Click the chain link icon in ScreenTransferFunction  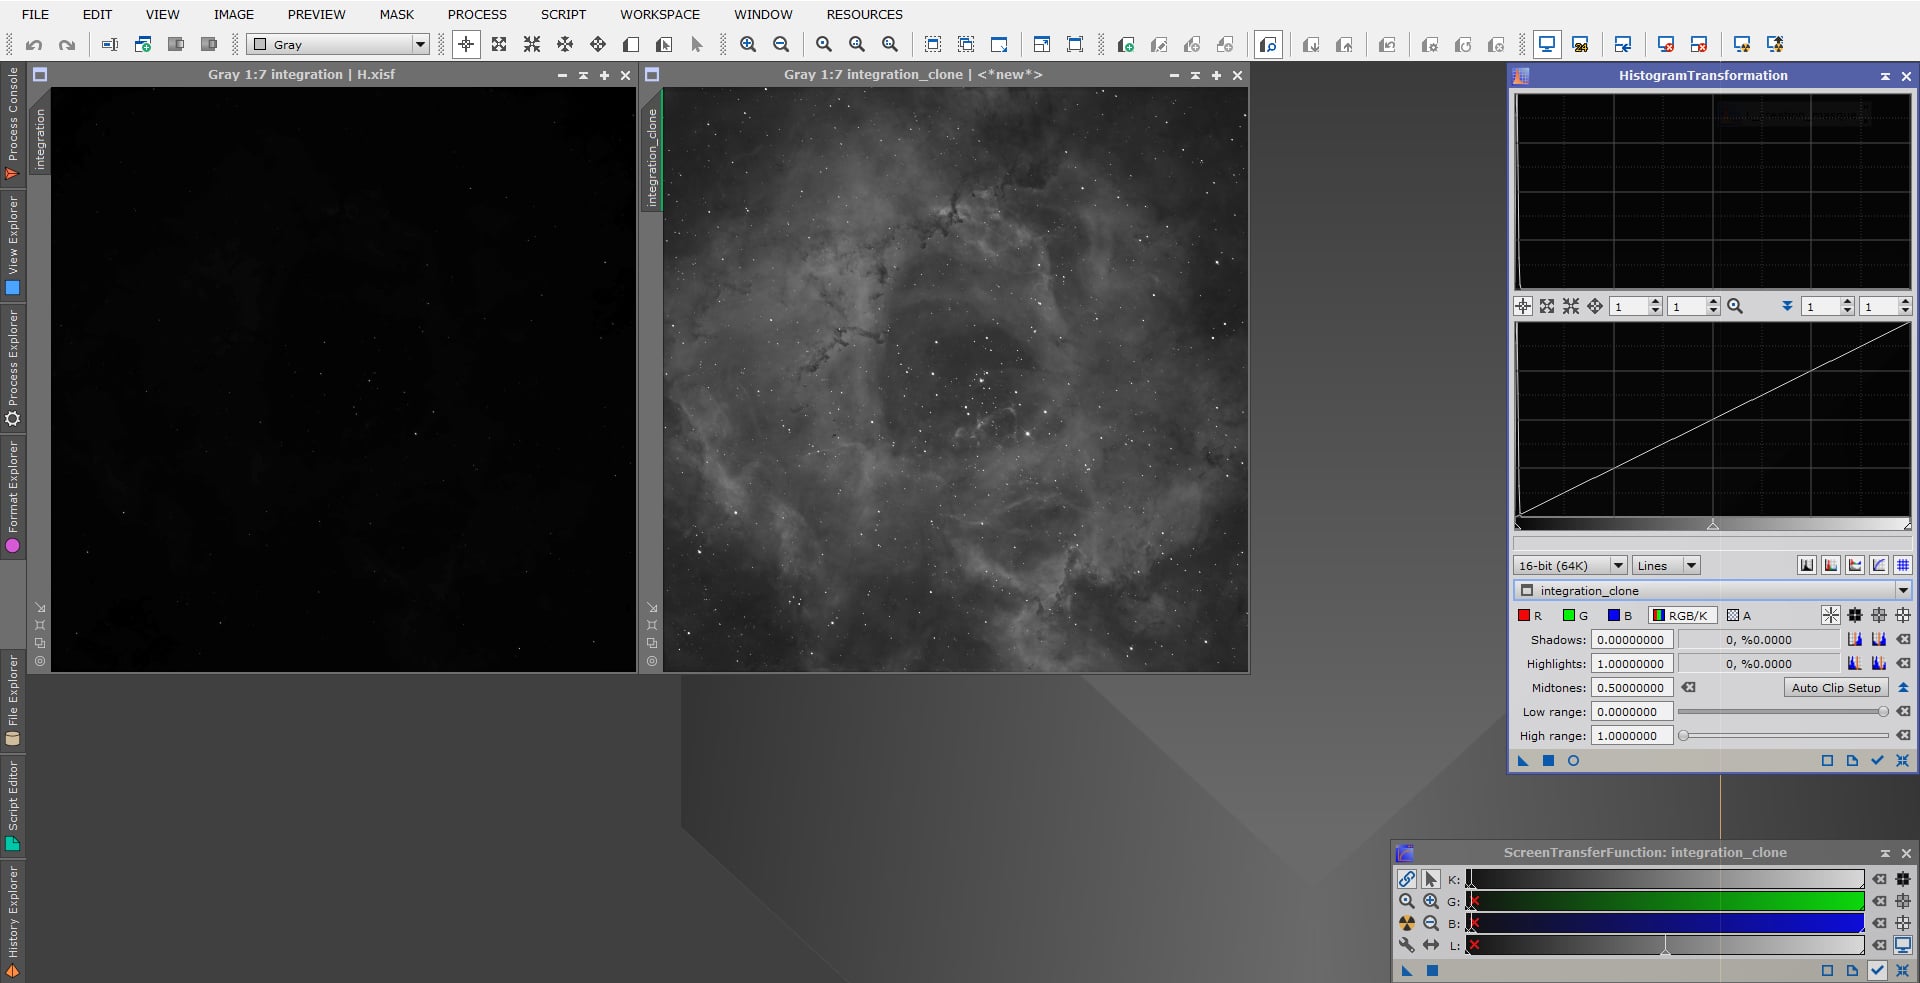click(x=1407, y=879)
